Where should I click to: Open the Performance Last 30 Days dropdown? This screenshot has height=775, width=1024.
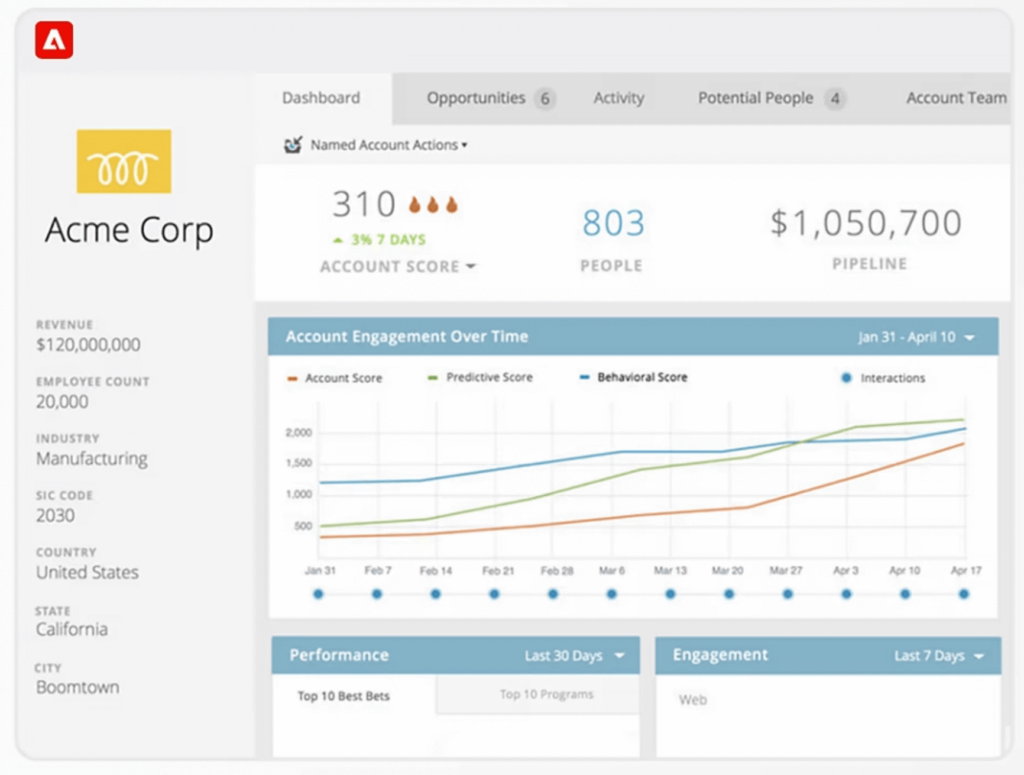575,656
